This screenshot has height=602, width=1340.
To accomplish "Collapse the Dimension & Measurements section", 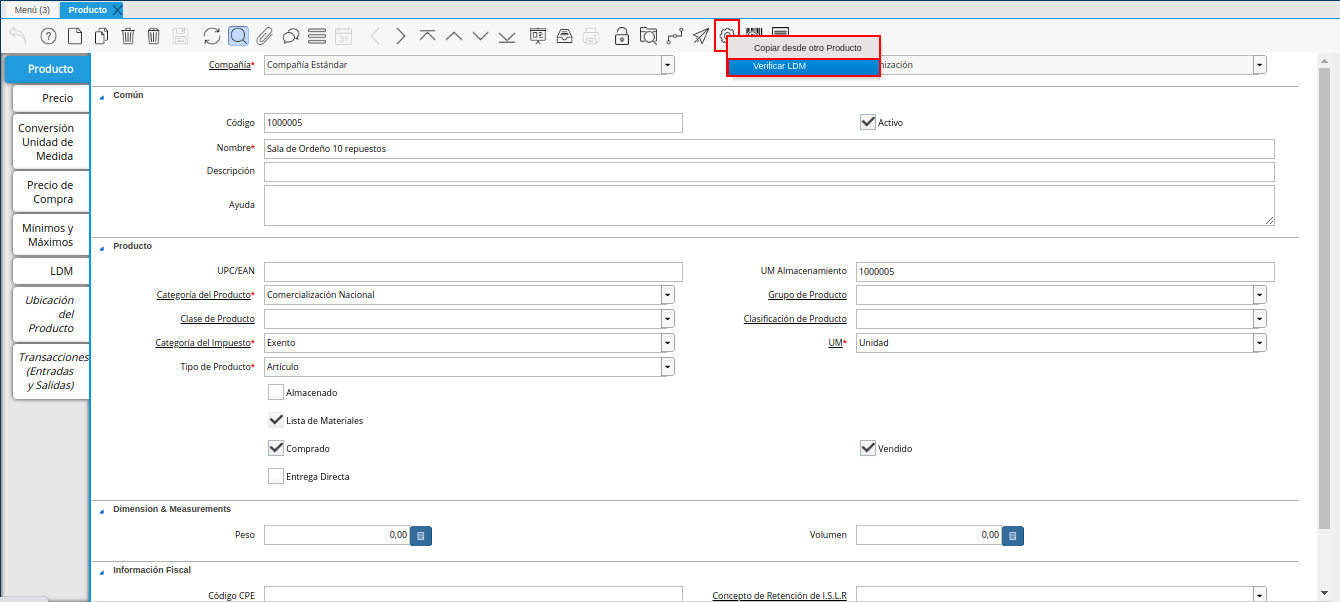I will (102, 510).
